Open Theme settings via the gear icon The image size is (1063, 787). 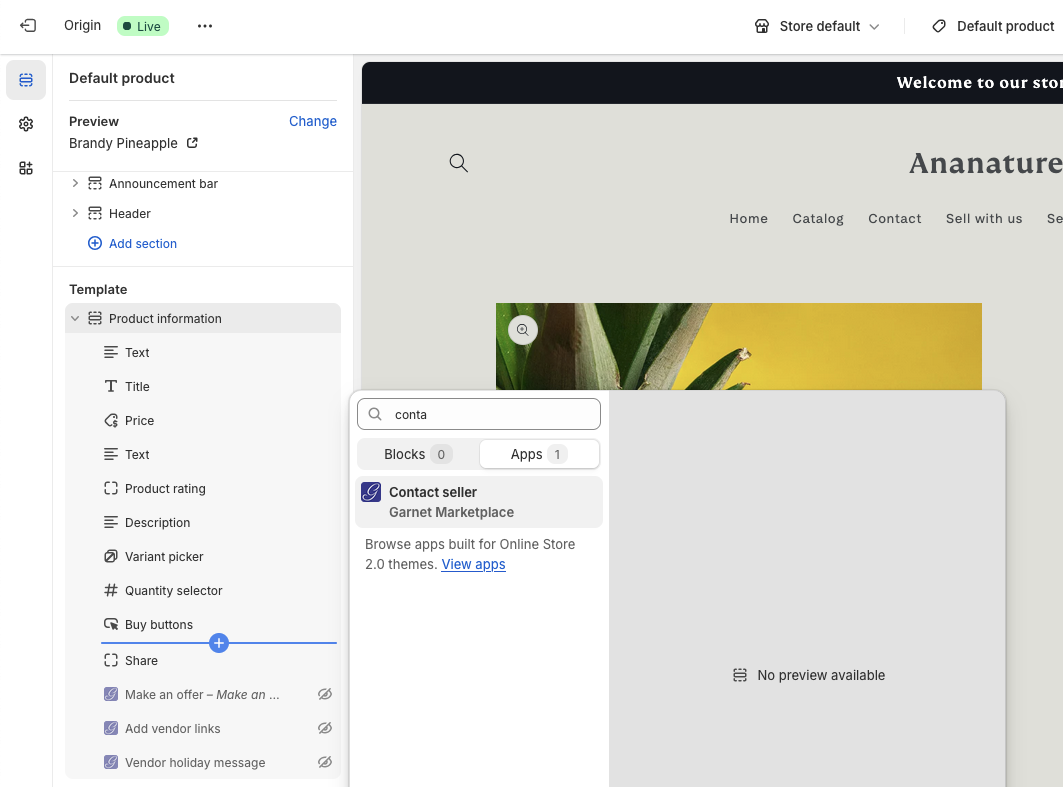[x=26, y=124]
